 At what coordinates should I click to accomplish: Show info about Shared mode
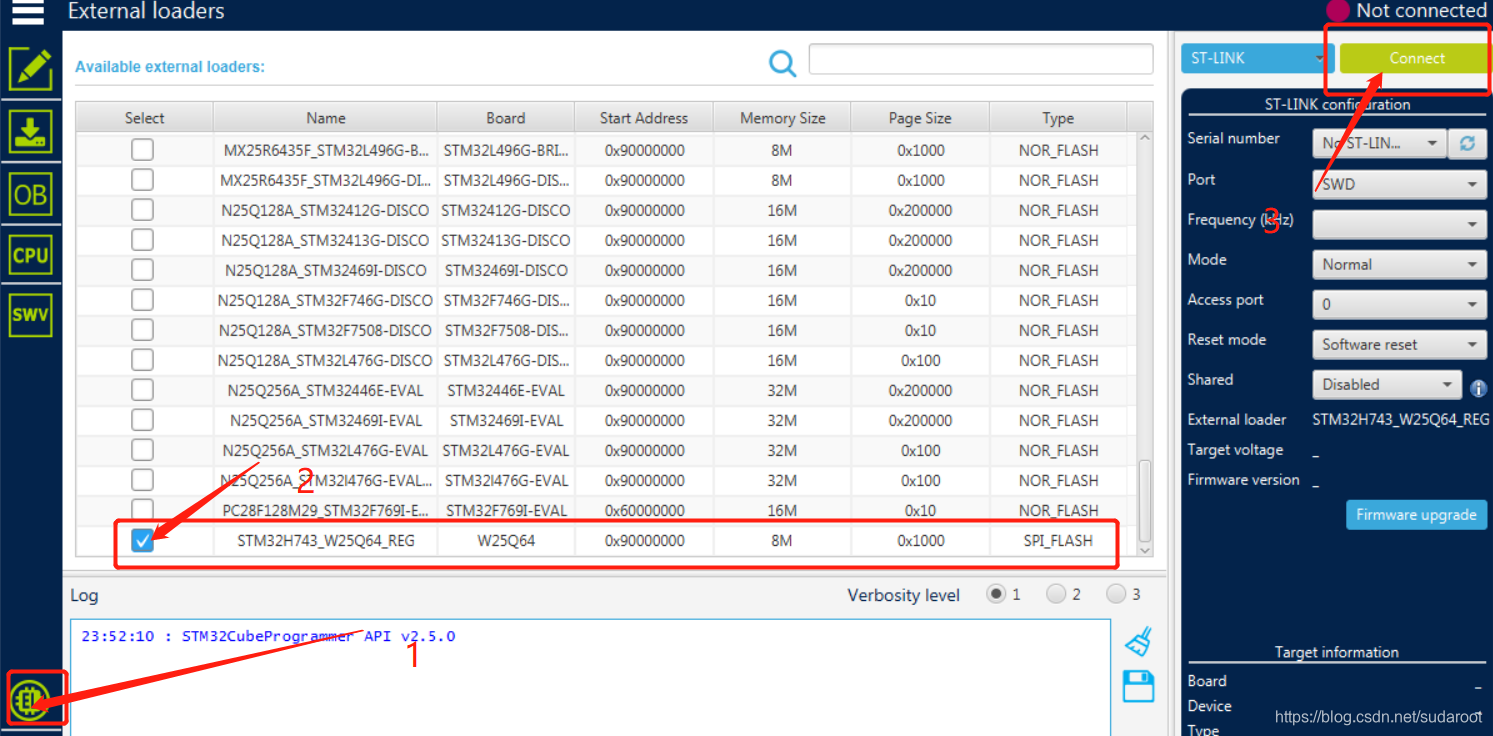(x=1478, y=388)
